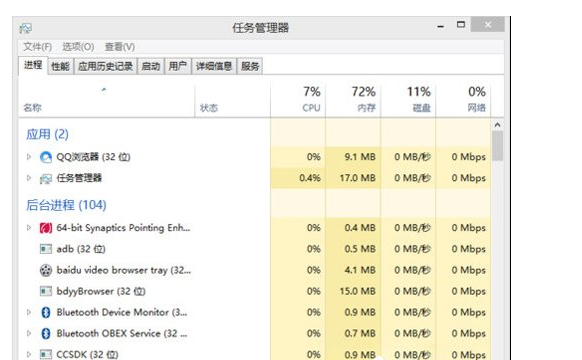This screenshot has height=360, width=582.
Task: Select the baidu video browser tray name
Action: click(124, 270)
